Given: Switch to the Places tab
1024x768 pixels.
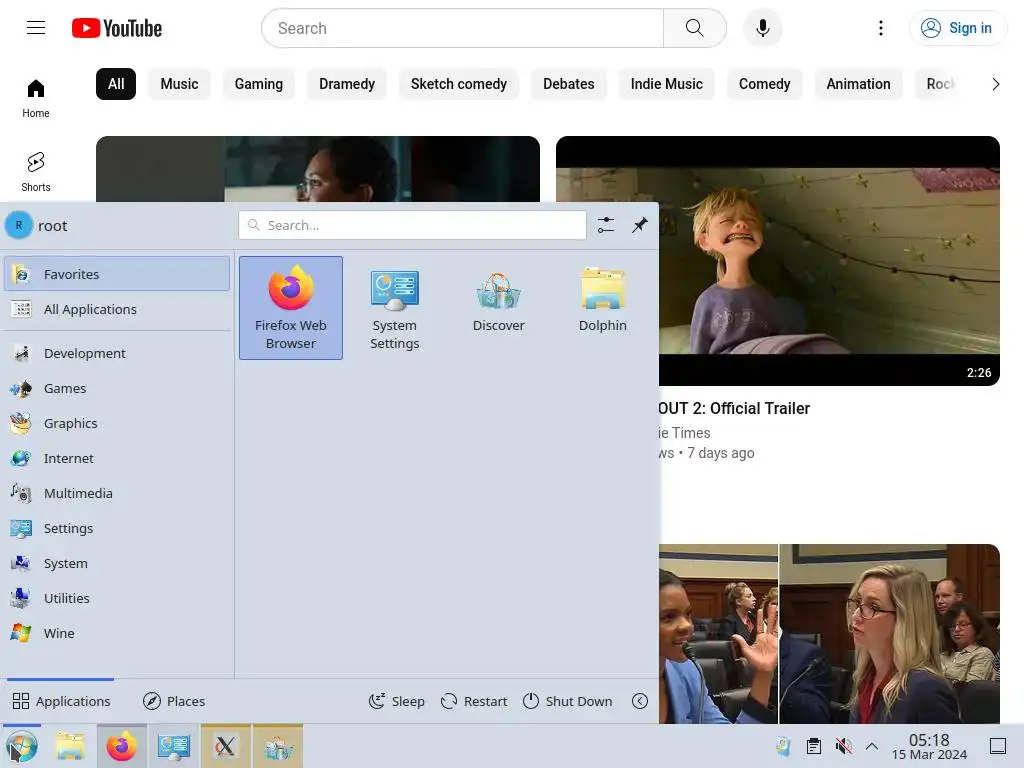Looking at the screenshot, I should coord(174,701).
